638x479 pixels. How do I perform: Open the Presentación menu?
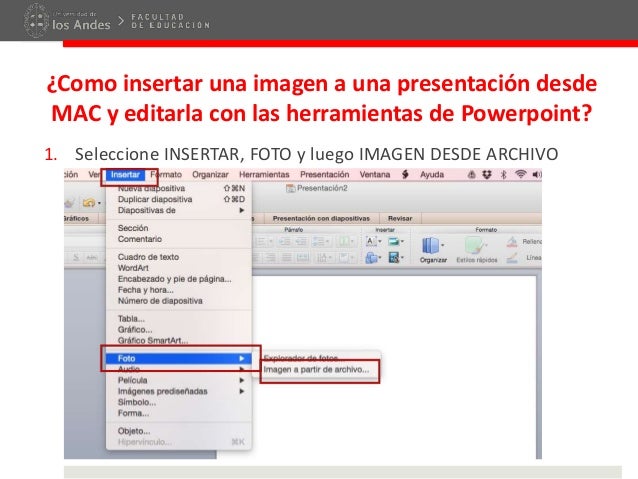pyautogui.click(x=324, y=175)
